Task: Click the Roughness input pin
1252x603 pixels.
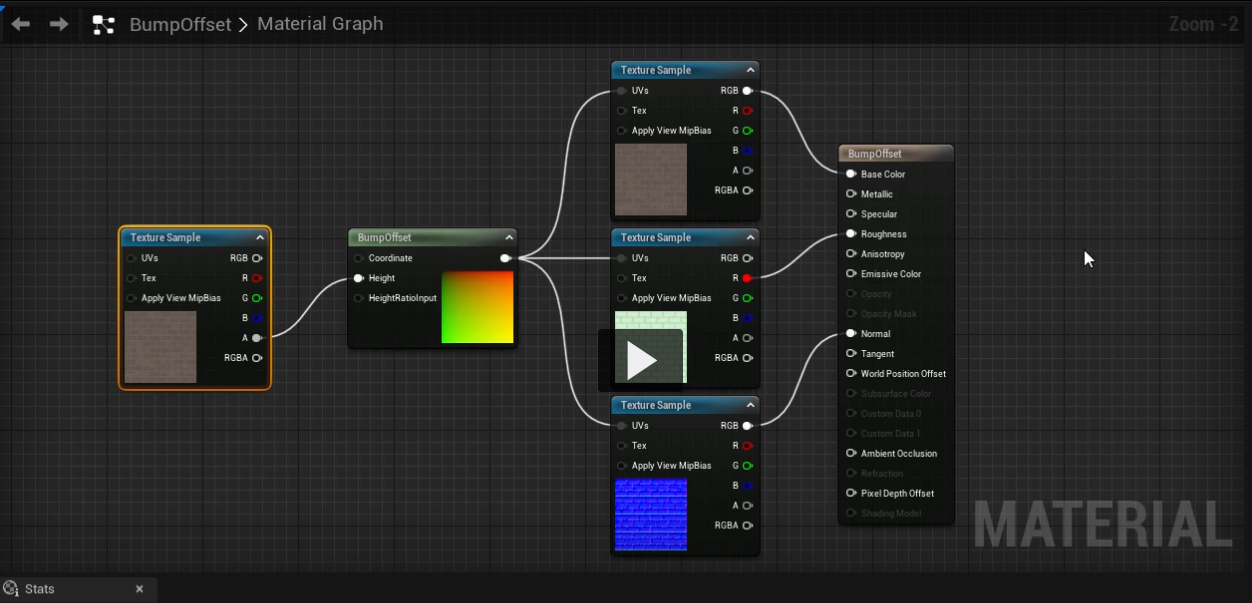Action: 851,234
